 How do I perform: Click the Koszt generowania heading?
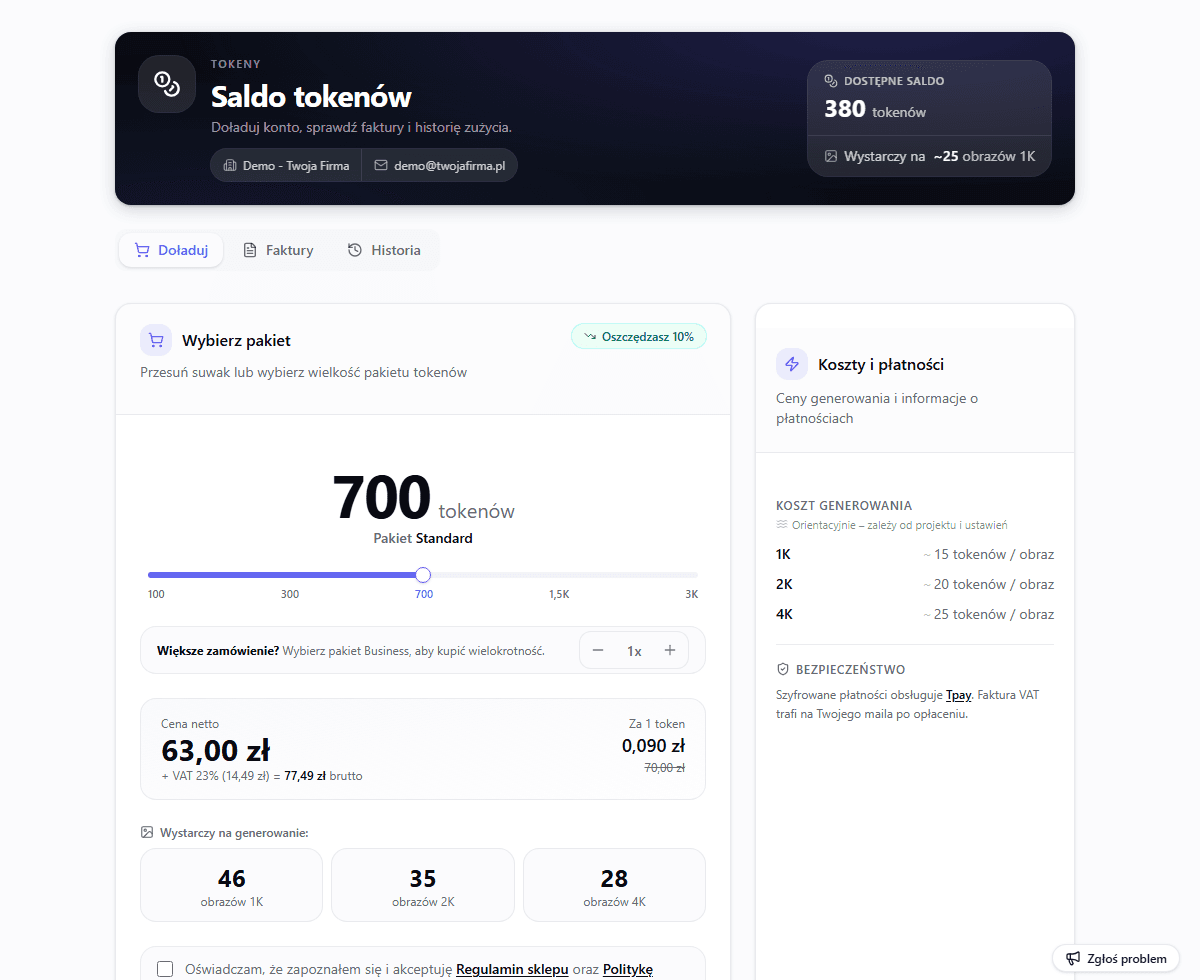(844, 506)
